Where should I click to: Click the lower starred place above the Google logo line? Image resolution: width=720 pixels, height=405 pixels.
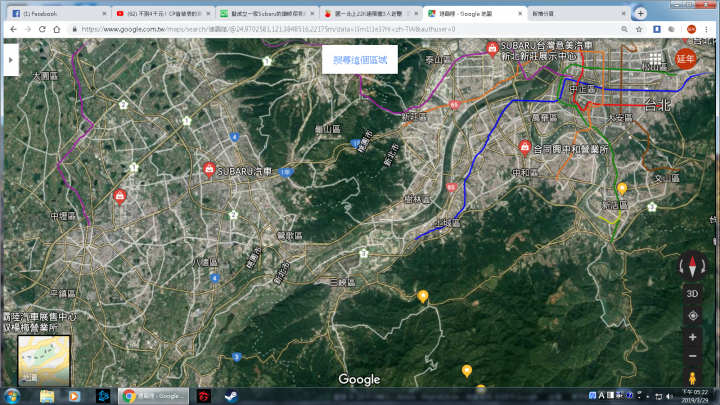pyautogui.click(x=467, y=371)
